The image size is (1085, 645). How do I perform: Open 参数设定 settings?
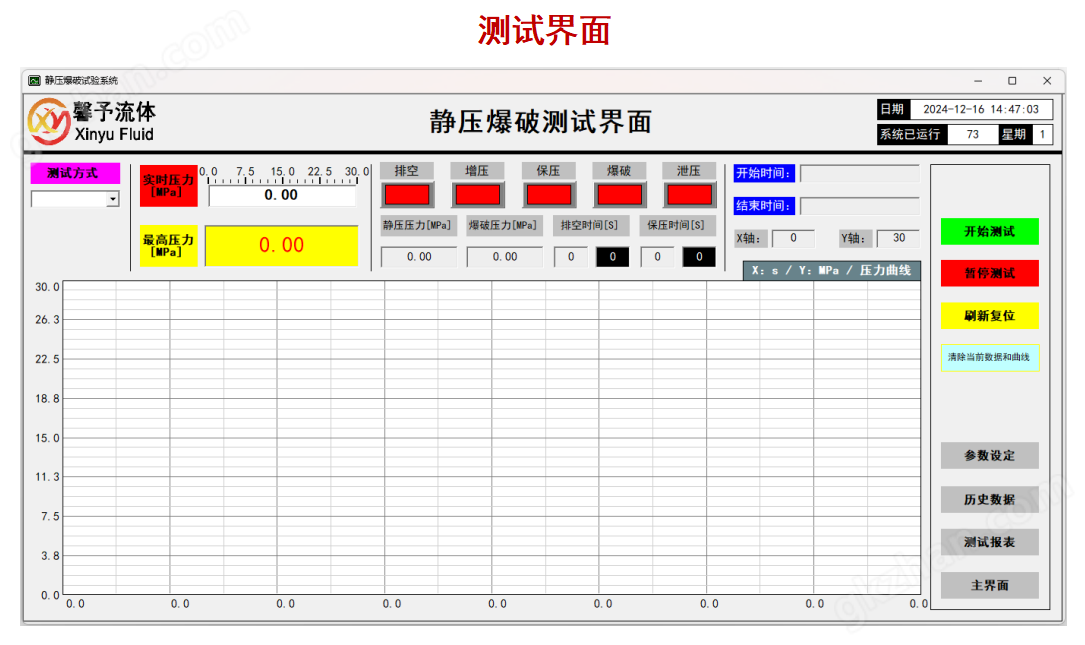pyautogui.click(x=990, y=455)
